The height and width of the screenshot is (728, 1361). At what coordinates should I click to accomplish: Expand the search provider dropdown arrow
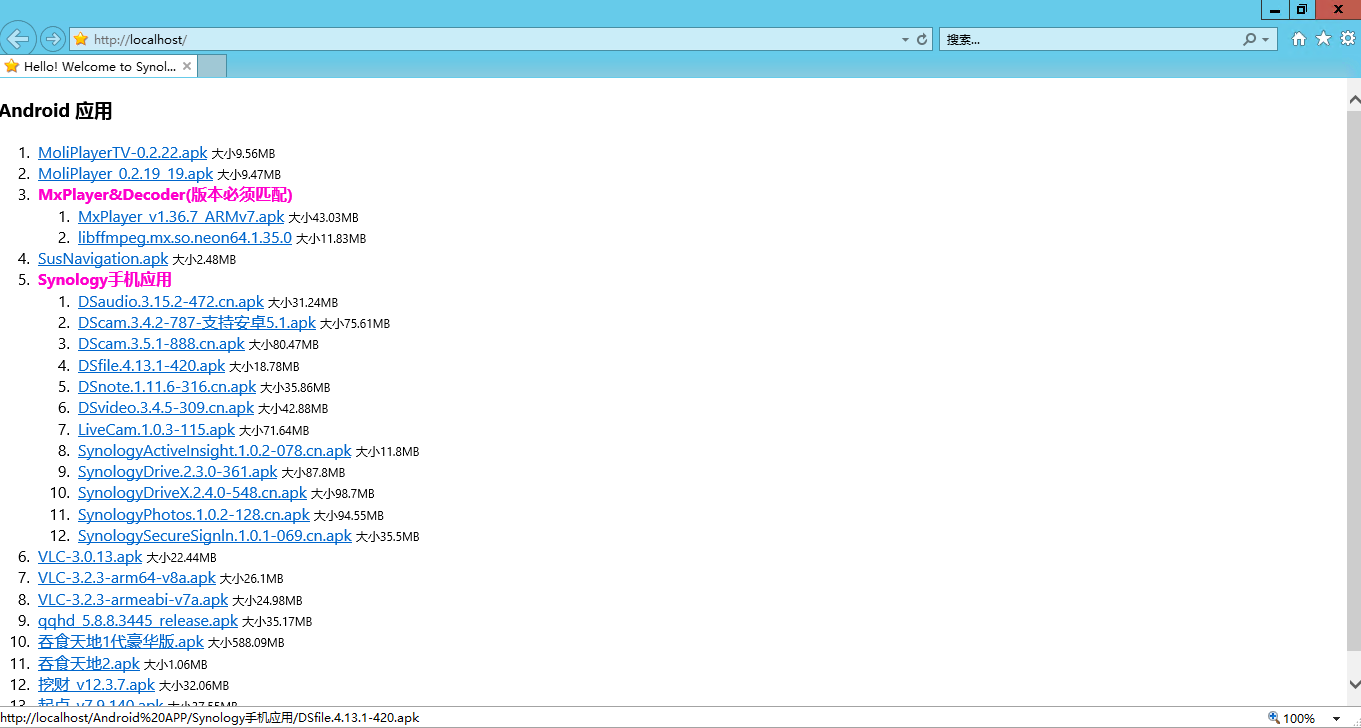[1265, 40]
